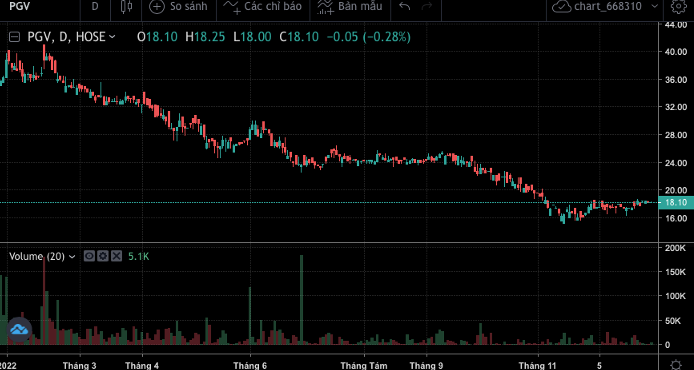Remove Volume indicator with X icon

[116, 256]
